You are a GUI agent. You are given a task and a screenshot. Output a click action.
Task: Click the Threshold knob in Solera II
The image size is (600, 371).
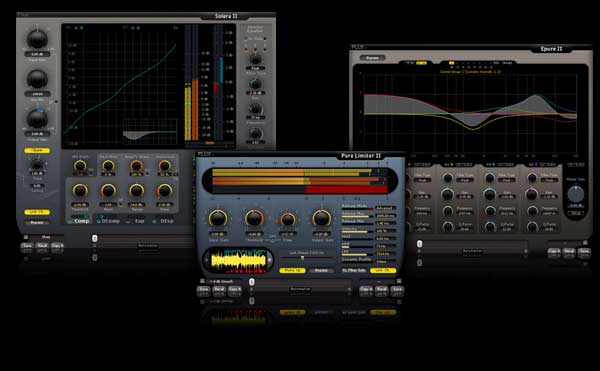click(80, 190)
